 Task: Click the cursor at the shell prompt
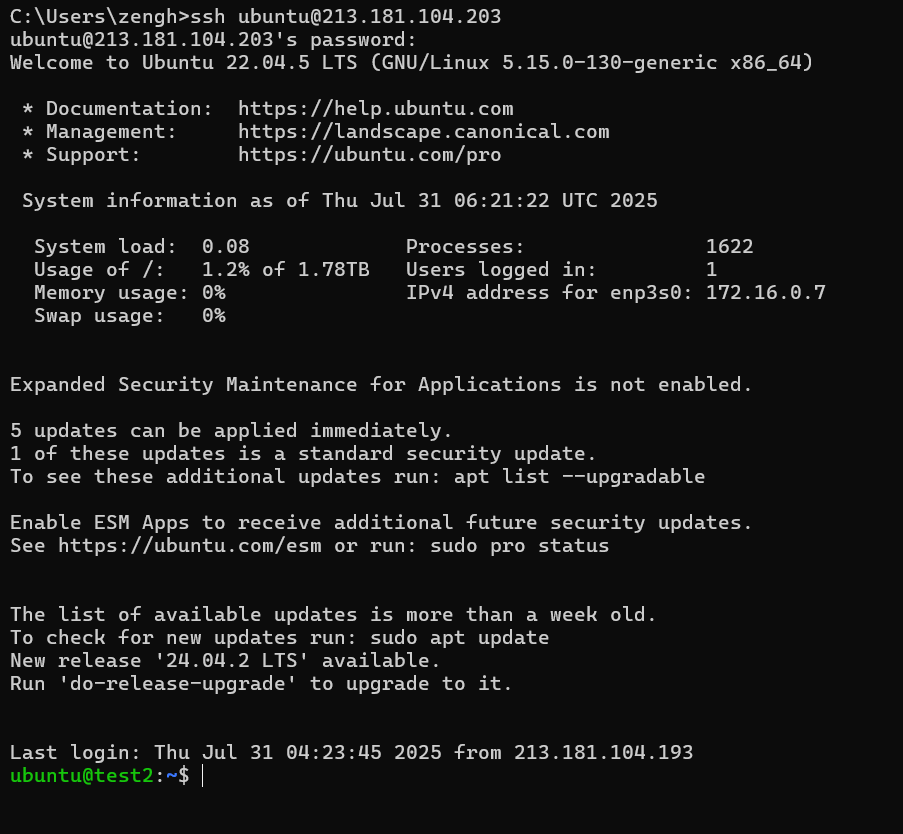[202, 776]
